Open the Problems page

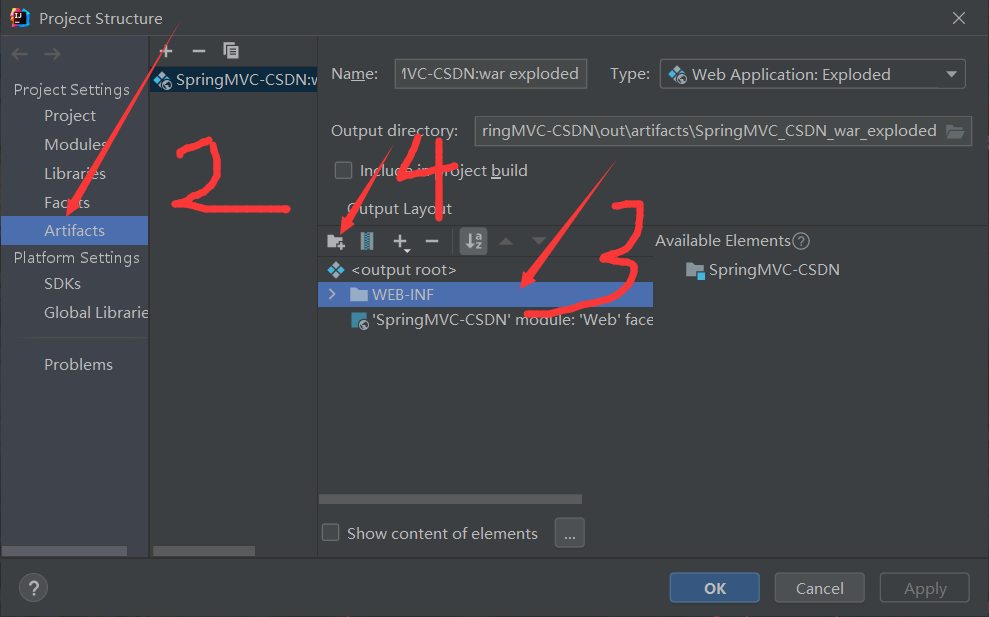tap(78, 365)
